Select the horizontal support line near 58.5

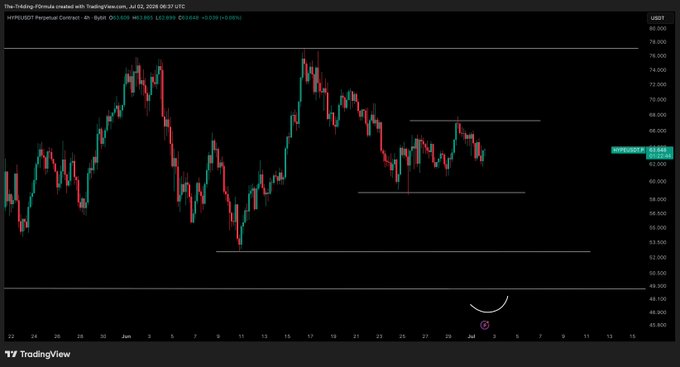[441, 192]
